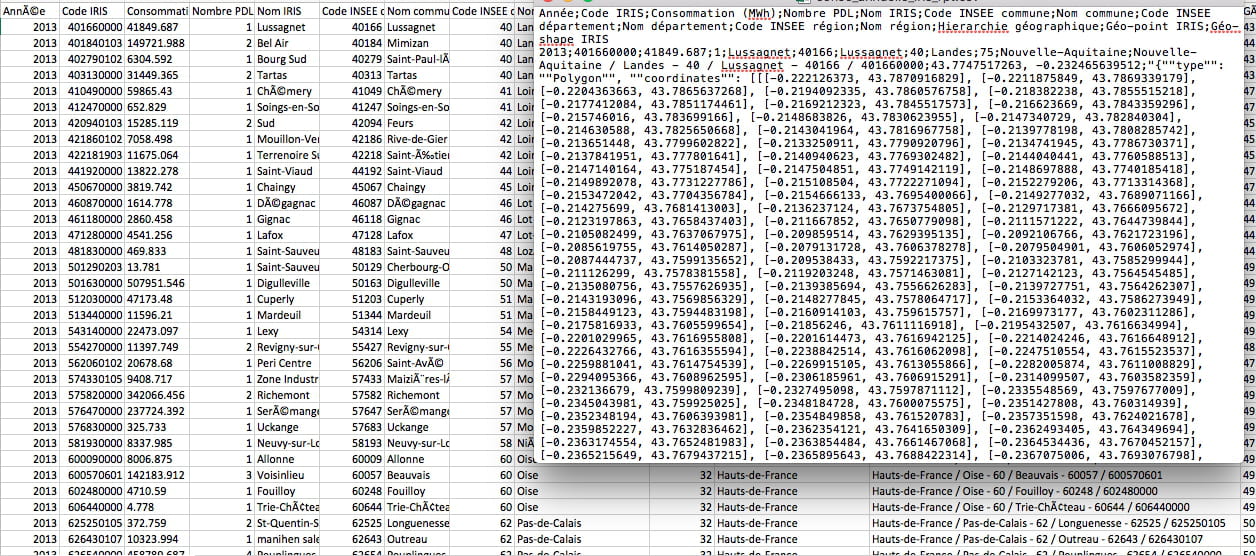
Task: Select consumption value 13822.278
Action: 157,171
